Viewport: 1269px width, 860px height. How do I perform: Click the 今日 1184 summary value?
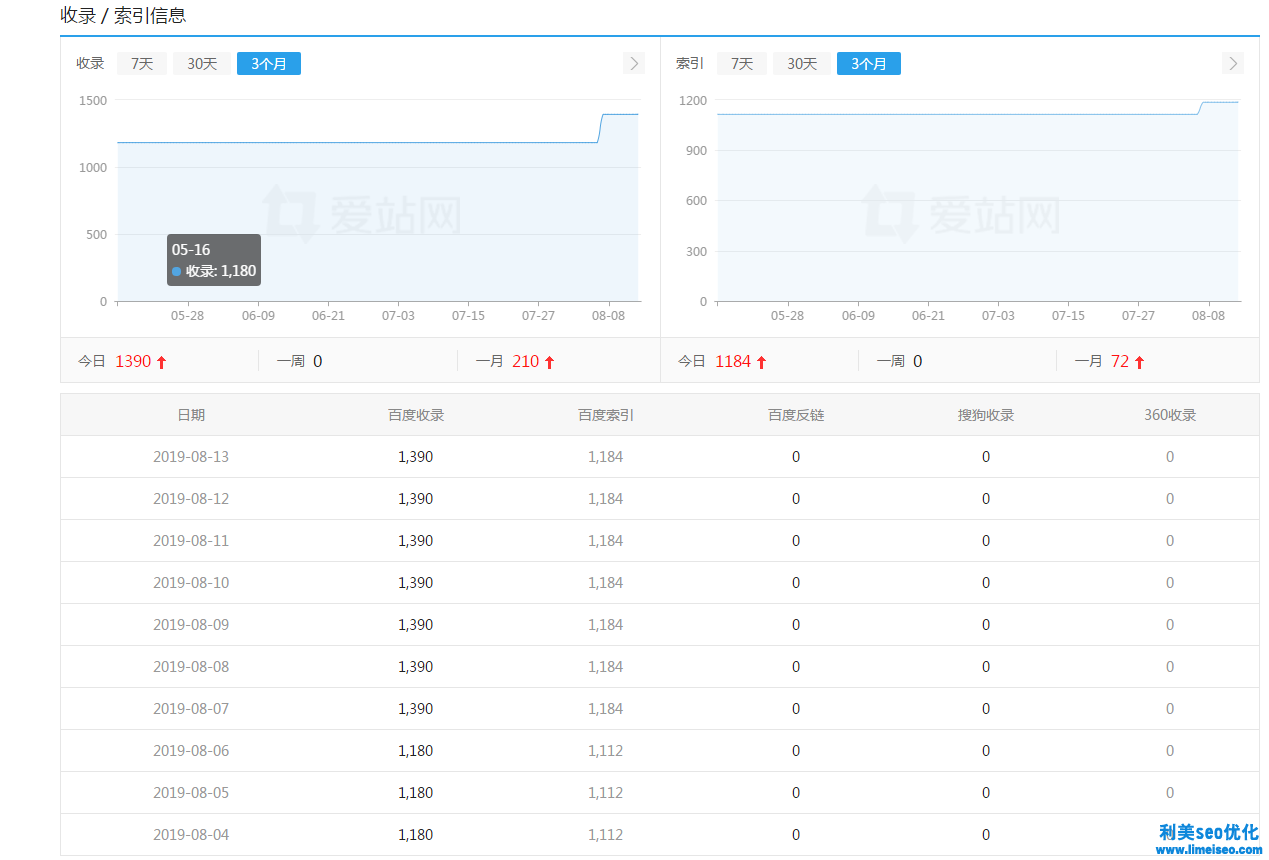(x=733, y=362)
